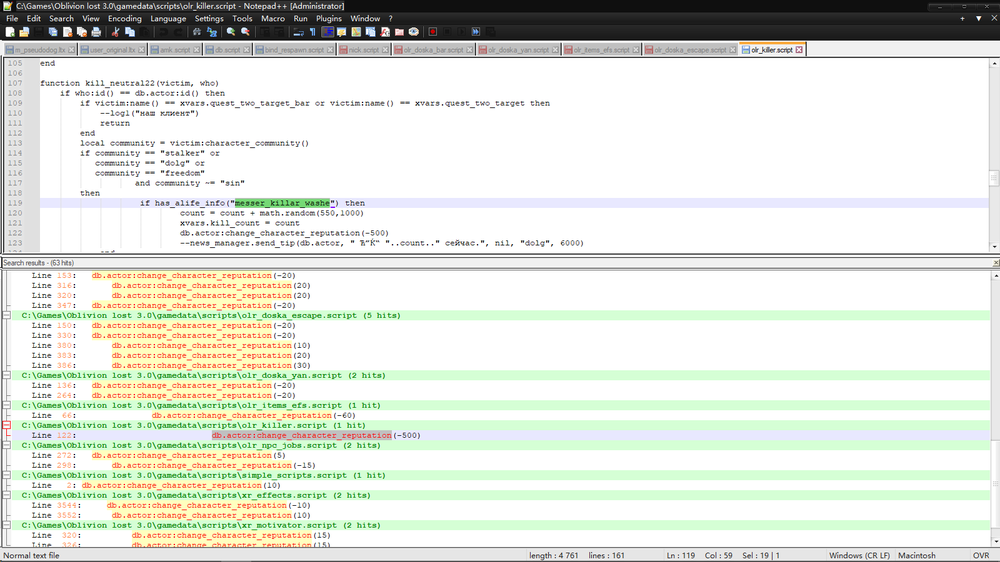Screen dimensions: 1000x562
Task: Click the Print icon in toolbar
Action: pos(94,32)
